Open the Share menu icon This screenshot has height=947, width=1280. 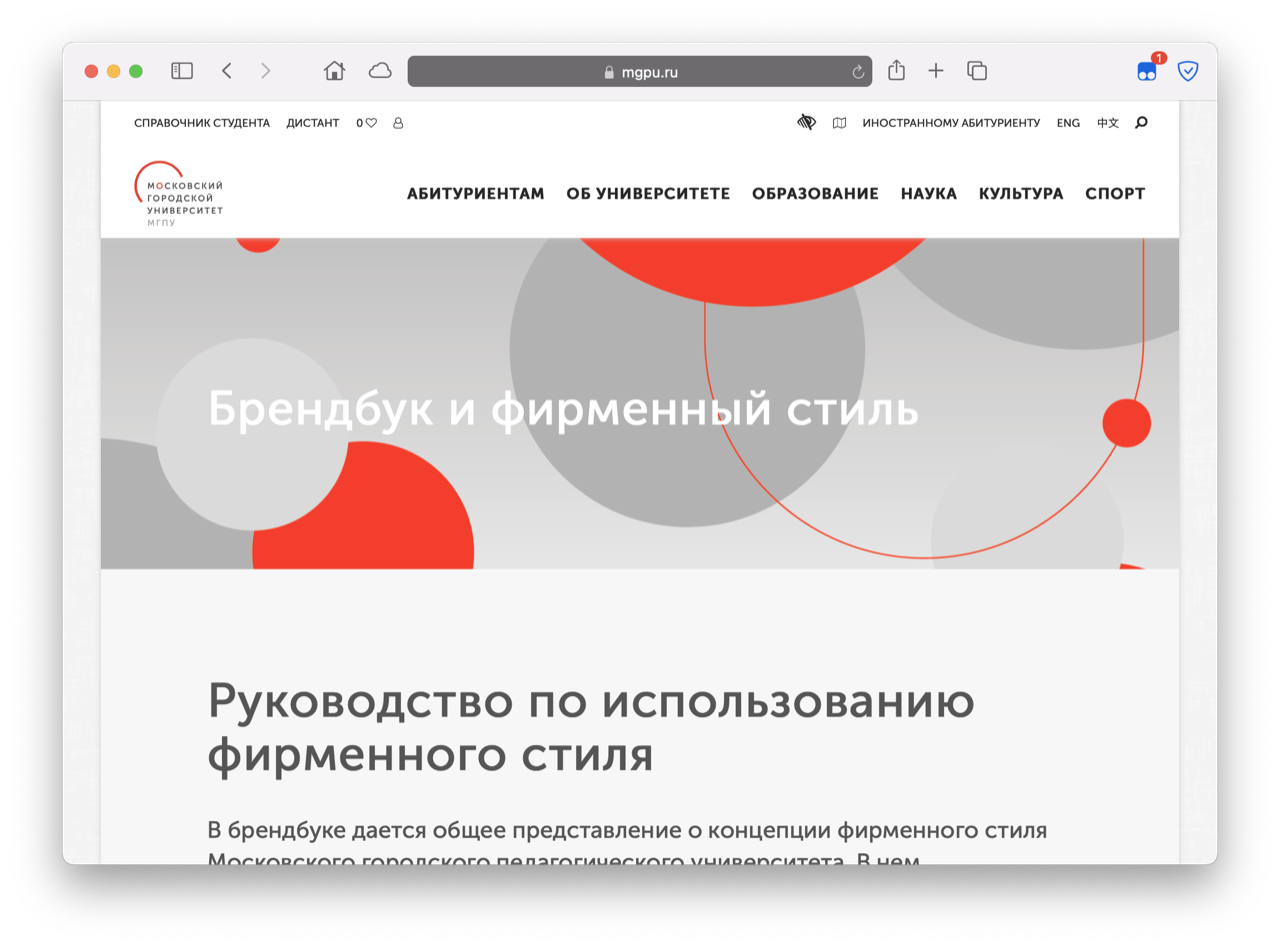[x=897, y=70]
